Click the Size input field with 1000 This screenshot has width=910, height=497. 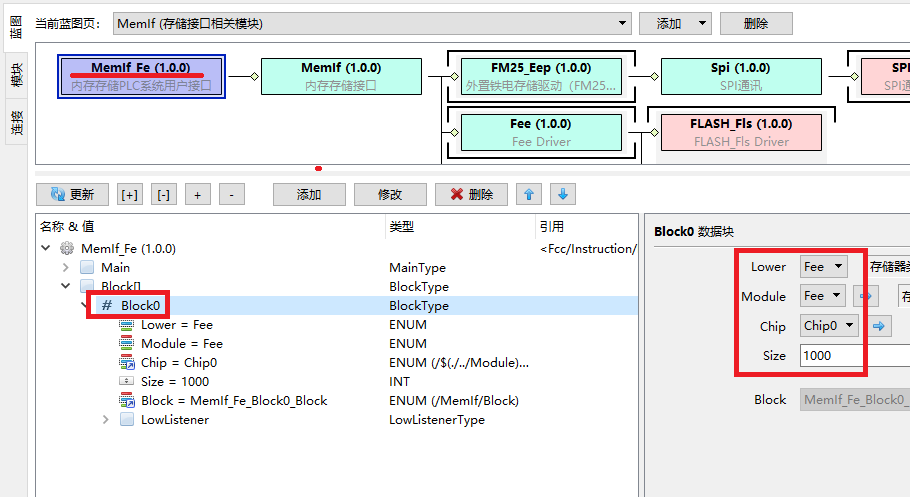coord(830,355)
